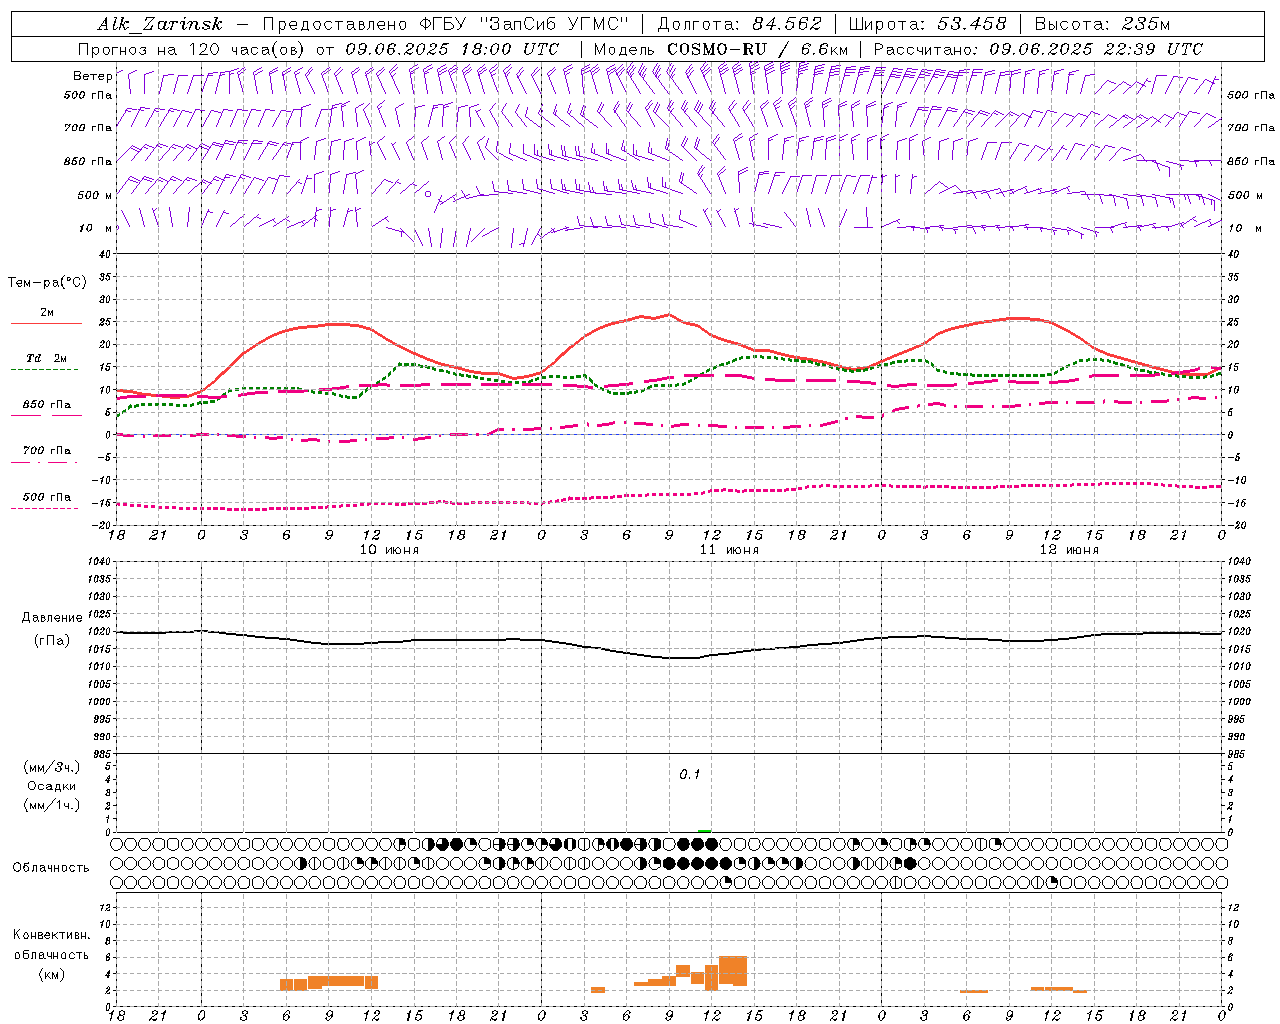Screen dimensions: 1280x1024
Task: Select the (мм/1ч.) precipitation unit label
Action: click(x=52, y=805)
